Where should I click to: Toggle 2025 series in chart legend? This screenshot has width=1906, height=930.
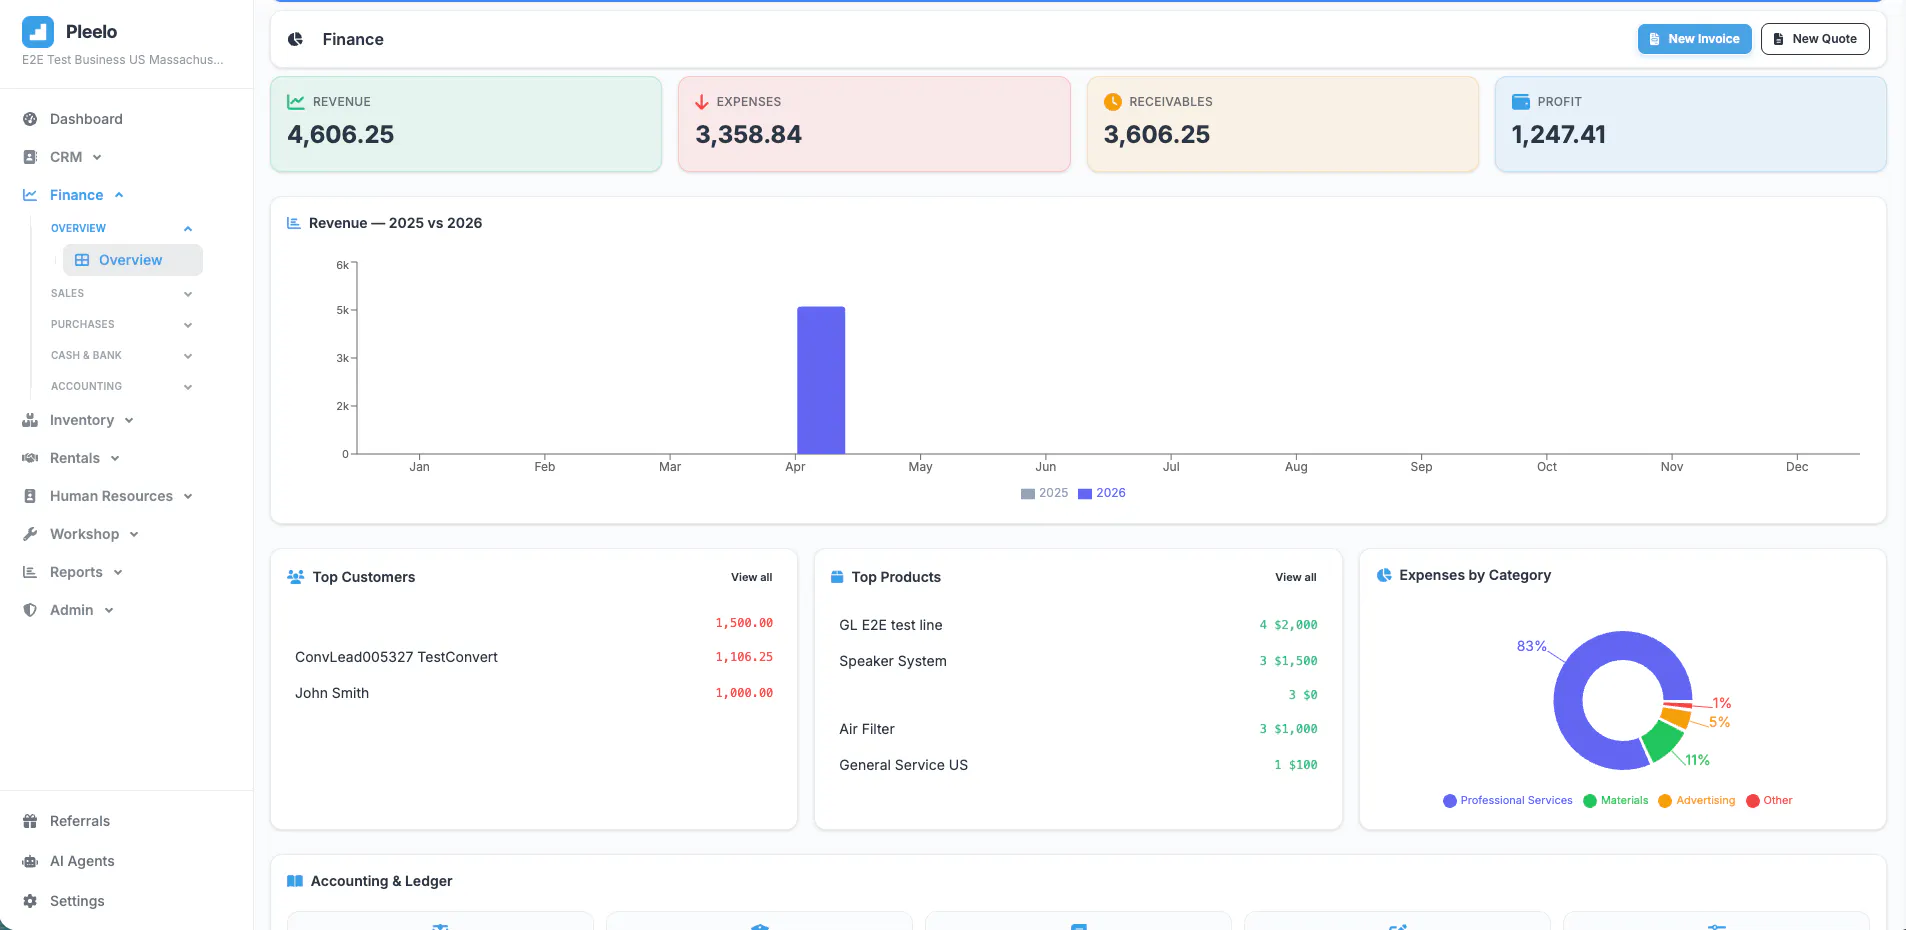(x=1045, y=493)
